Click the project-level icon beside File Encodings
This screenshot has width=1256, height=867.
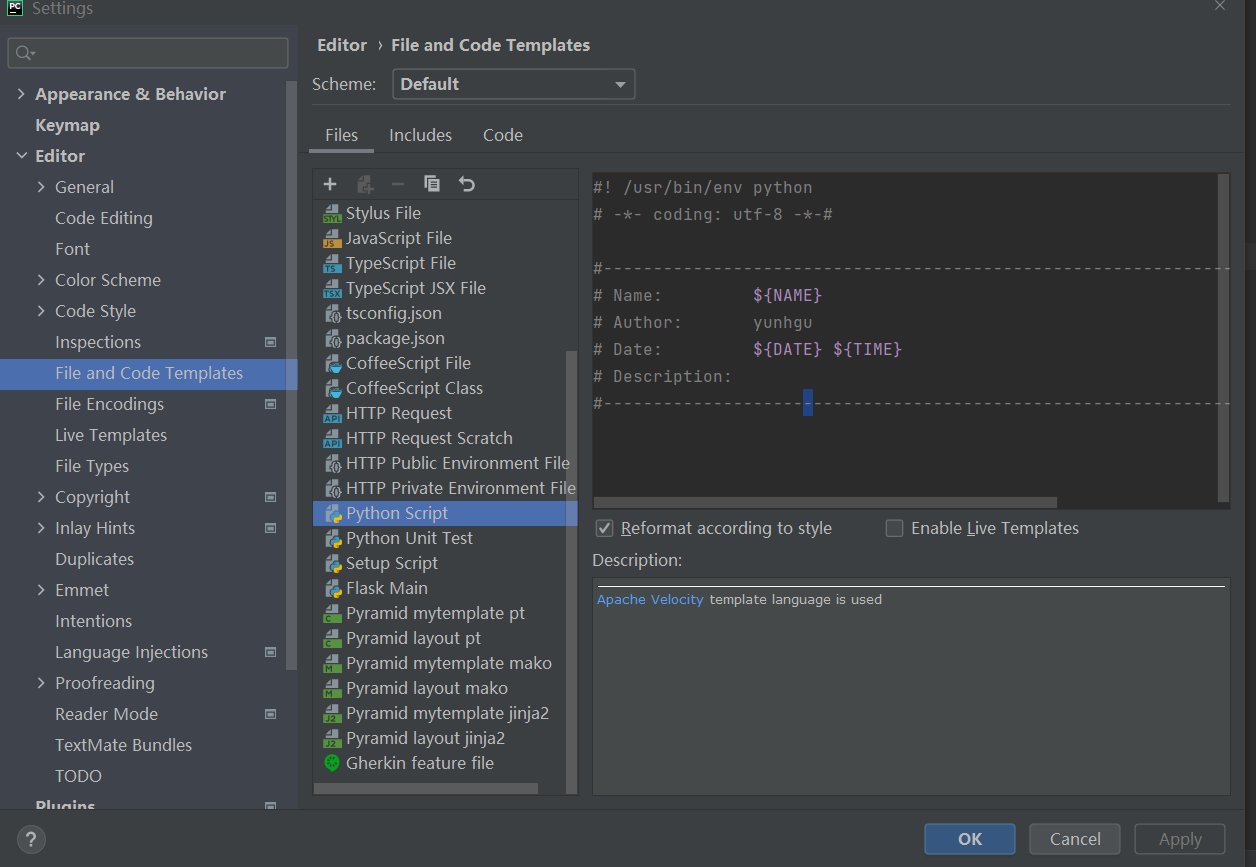pos(270,404)
